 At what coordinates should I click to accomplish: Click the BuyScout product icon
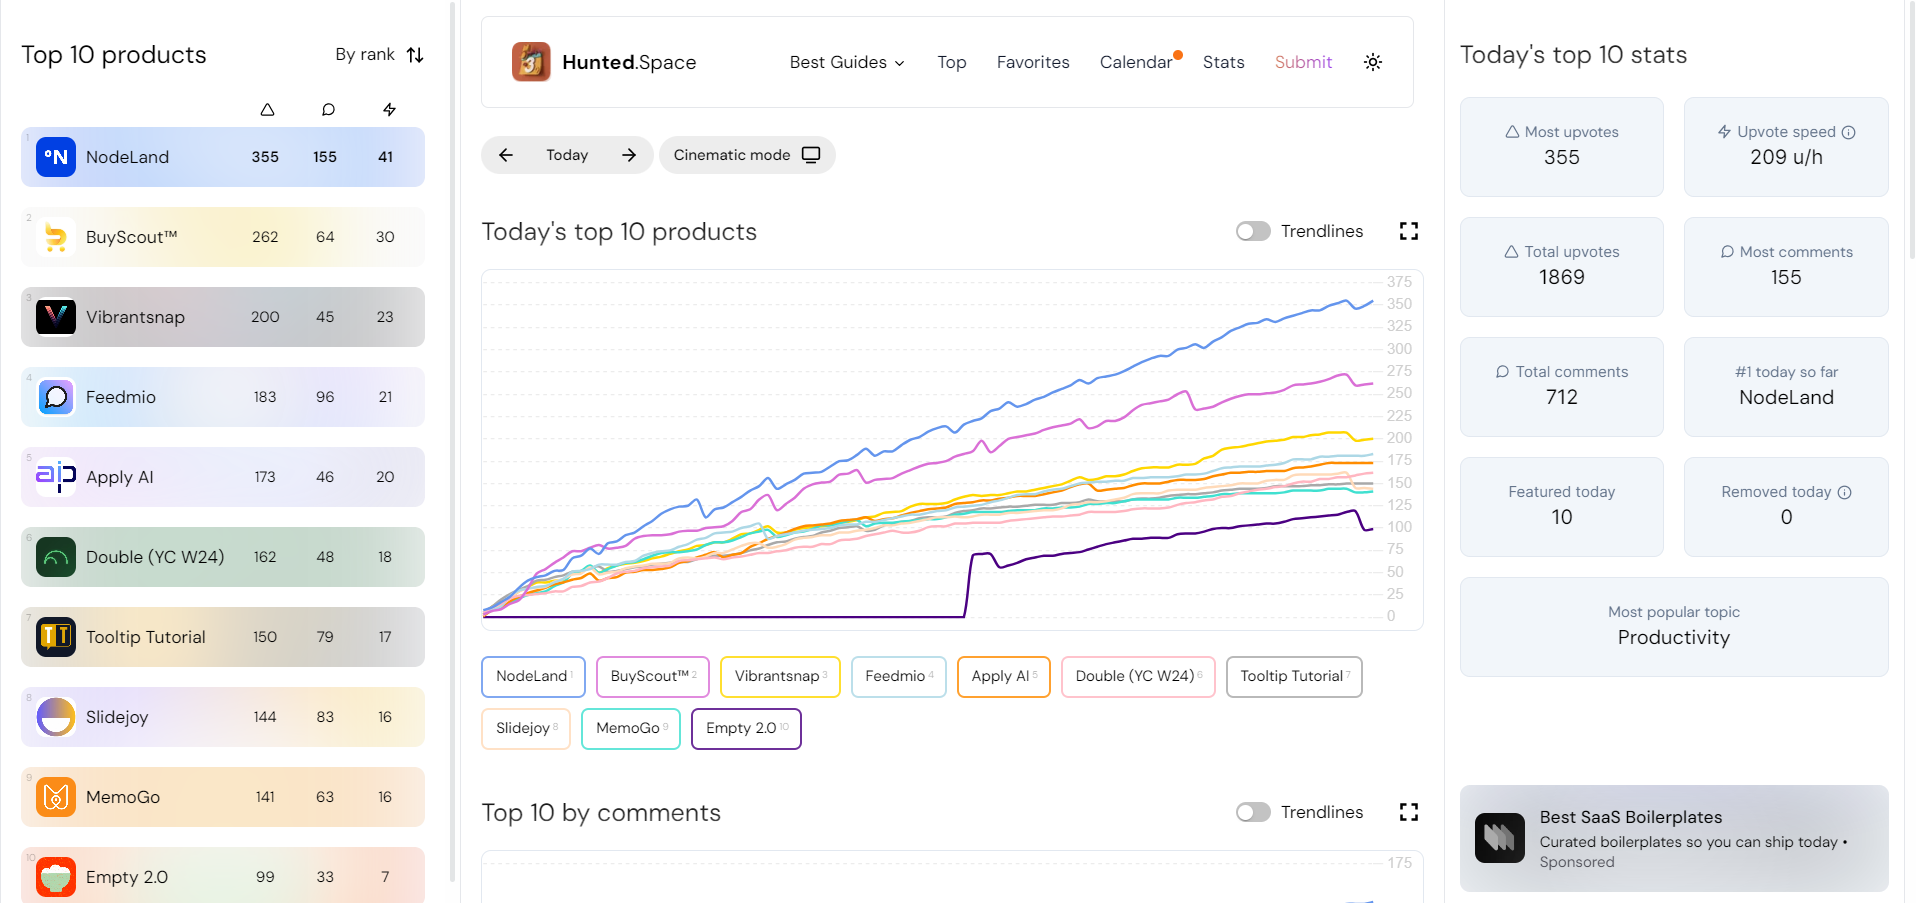[x=56, y=237]
